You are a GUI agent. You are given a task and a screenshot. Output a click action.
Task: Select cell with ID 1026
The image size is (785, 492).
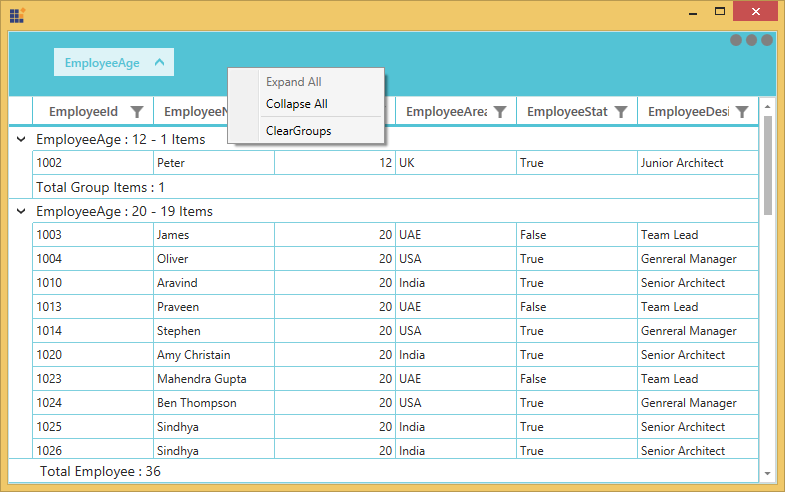tap(93, 449)
